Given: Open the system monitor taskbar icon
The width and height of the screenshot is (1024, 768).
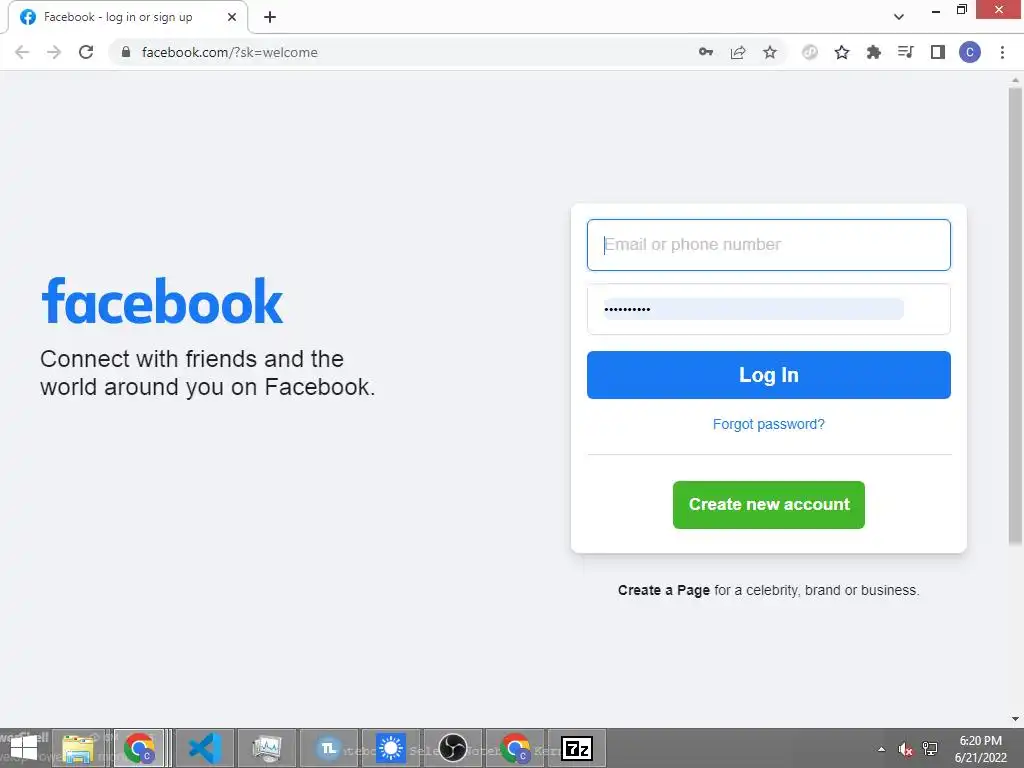Looking at the screenshot, I should 267,748.
